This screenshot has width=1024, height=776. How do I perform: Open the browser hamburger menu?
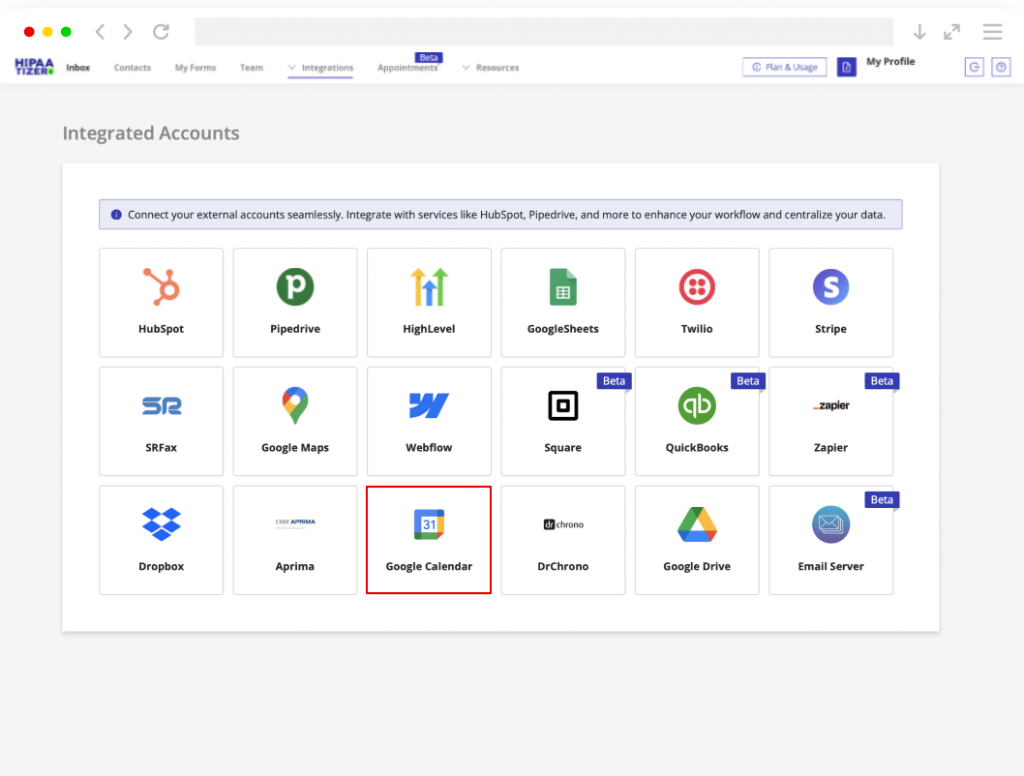(993, 31)
